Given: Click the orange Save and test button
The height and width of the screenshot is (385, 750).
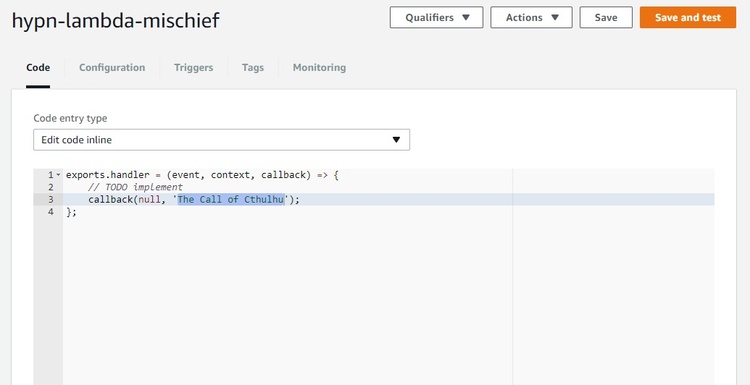Looking at the screenshot, I should tap(688, 18).
